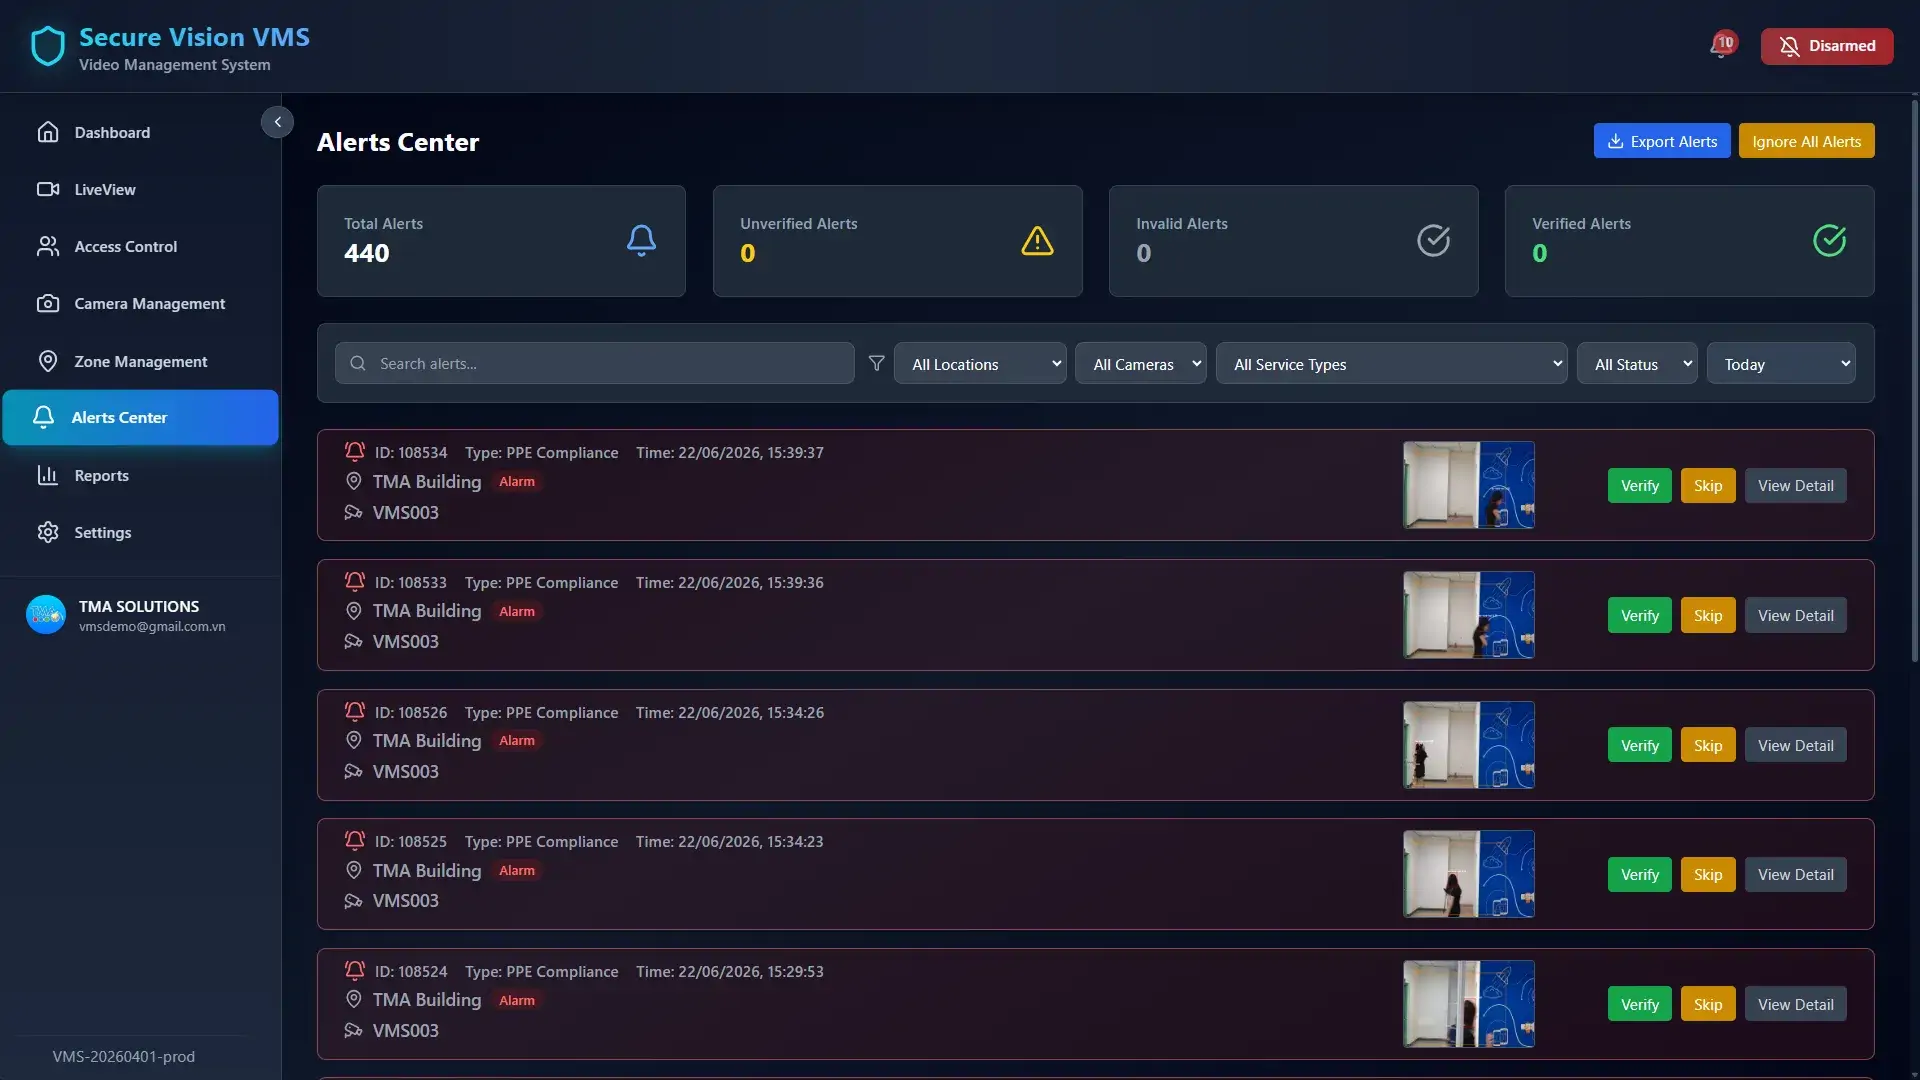Verify alert ID 108525
Image resolution: width=1920 pixels, height=1080 pixels.
1639,874
